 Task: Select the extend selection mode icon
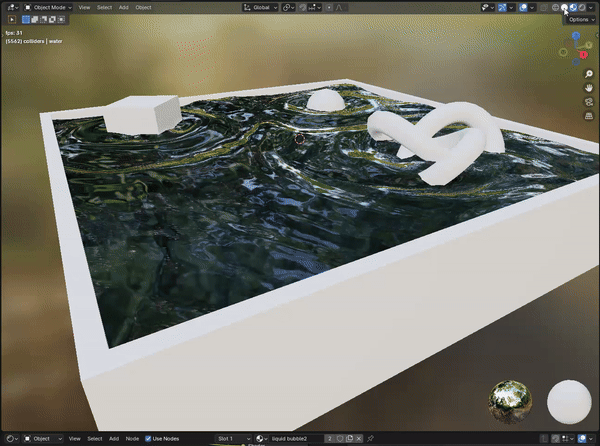tap(34, 19)
